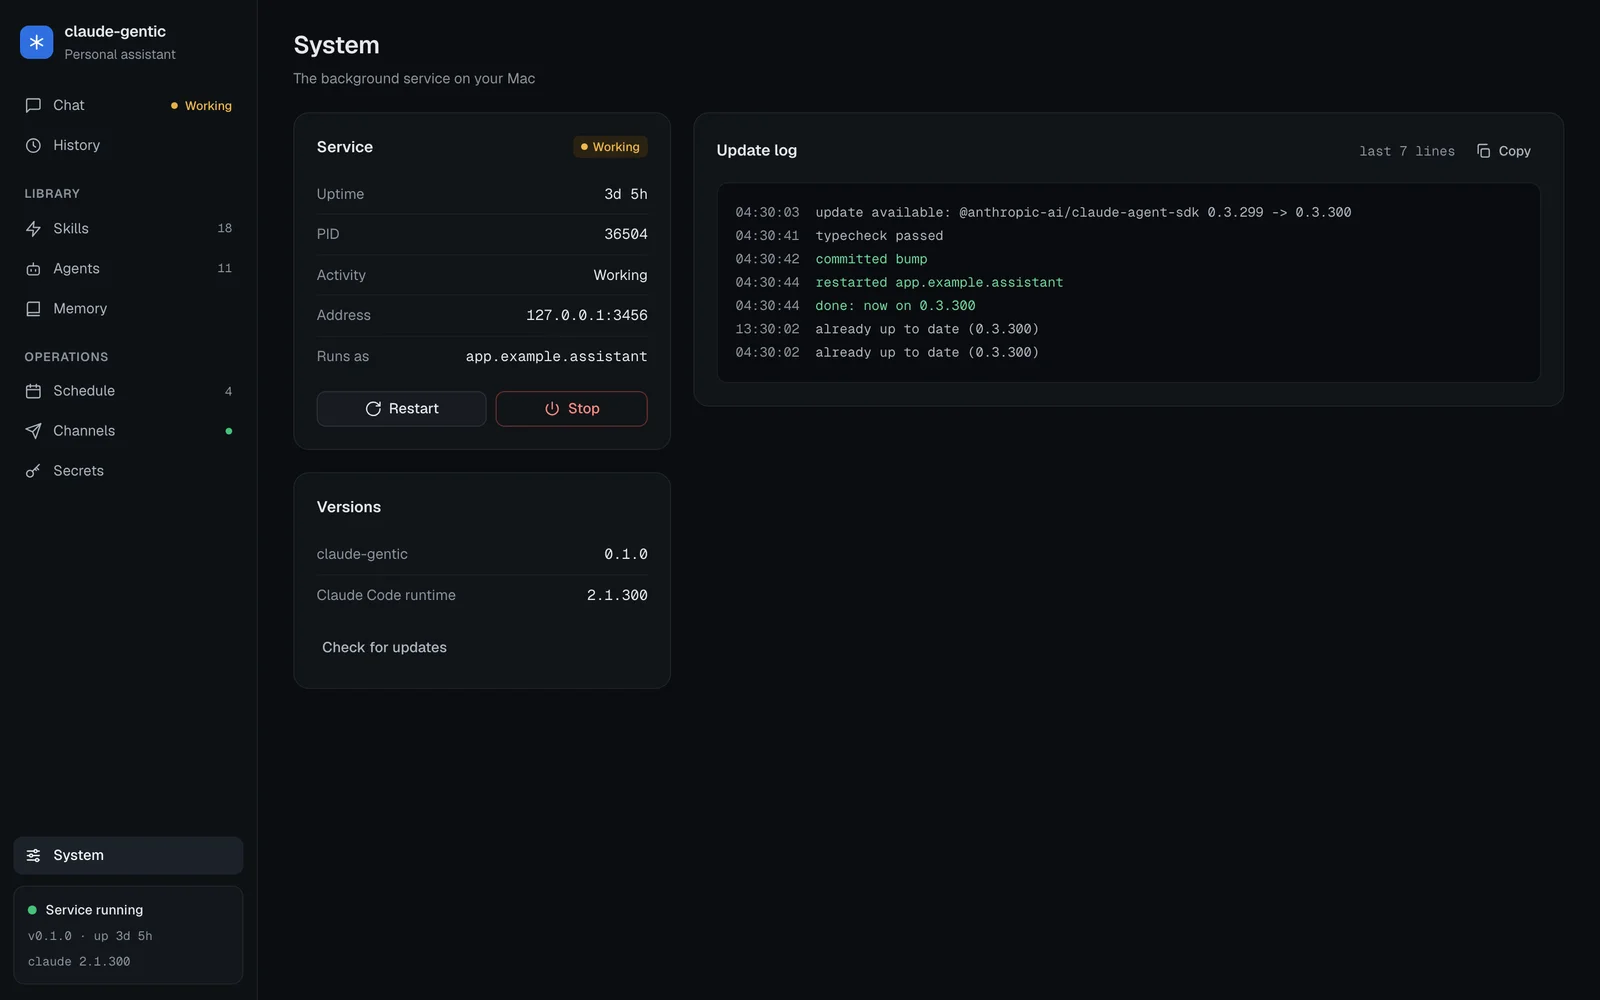Viewport: 1600px width, 1000px height.
Task: Click the uptime value 3d 5h
Action: pyautogui.click(x=626, y=194)
